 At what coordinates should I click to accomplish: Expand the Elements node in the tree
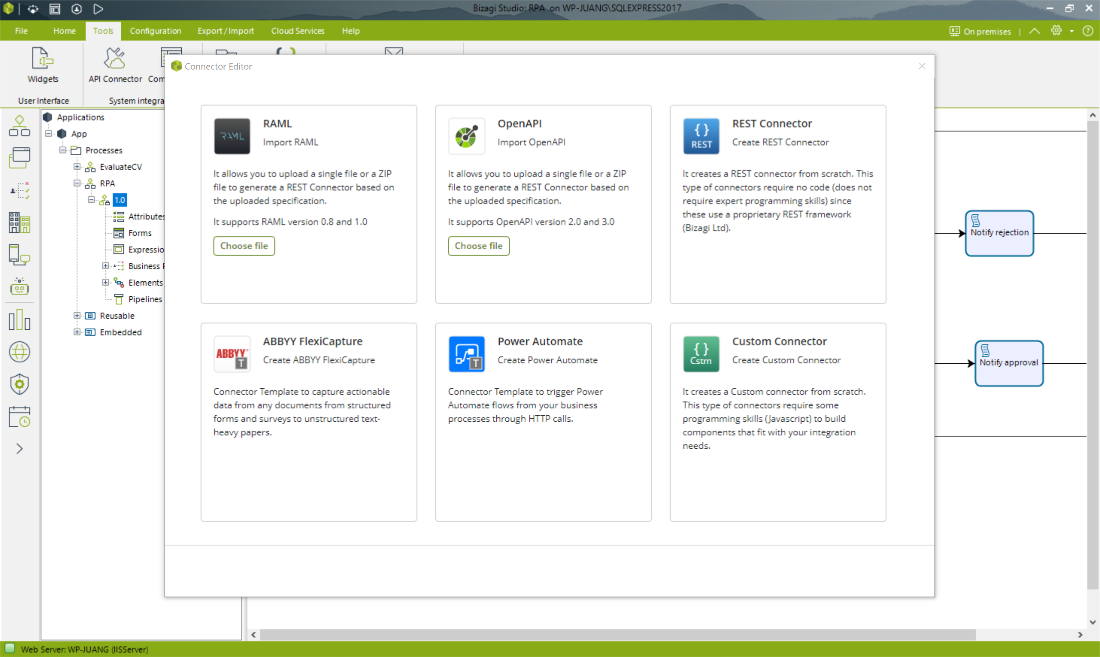tap(105, 283)
